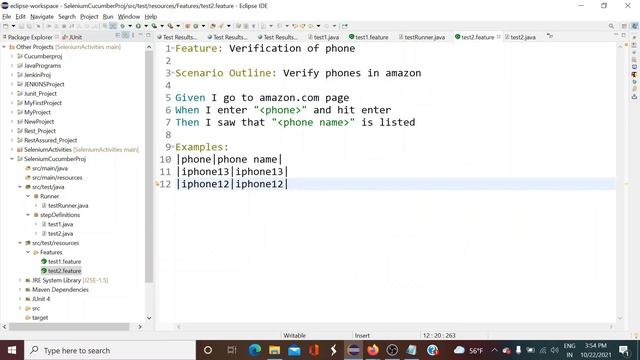Viewport: 640px width, 360px height.
Task: Collapse the src/test/java folder
Action: [20, 187]
